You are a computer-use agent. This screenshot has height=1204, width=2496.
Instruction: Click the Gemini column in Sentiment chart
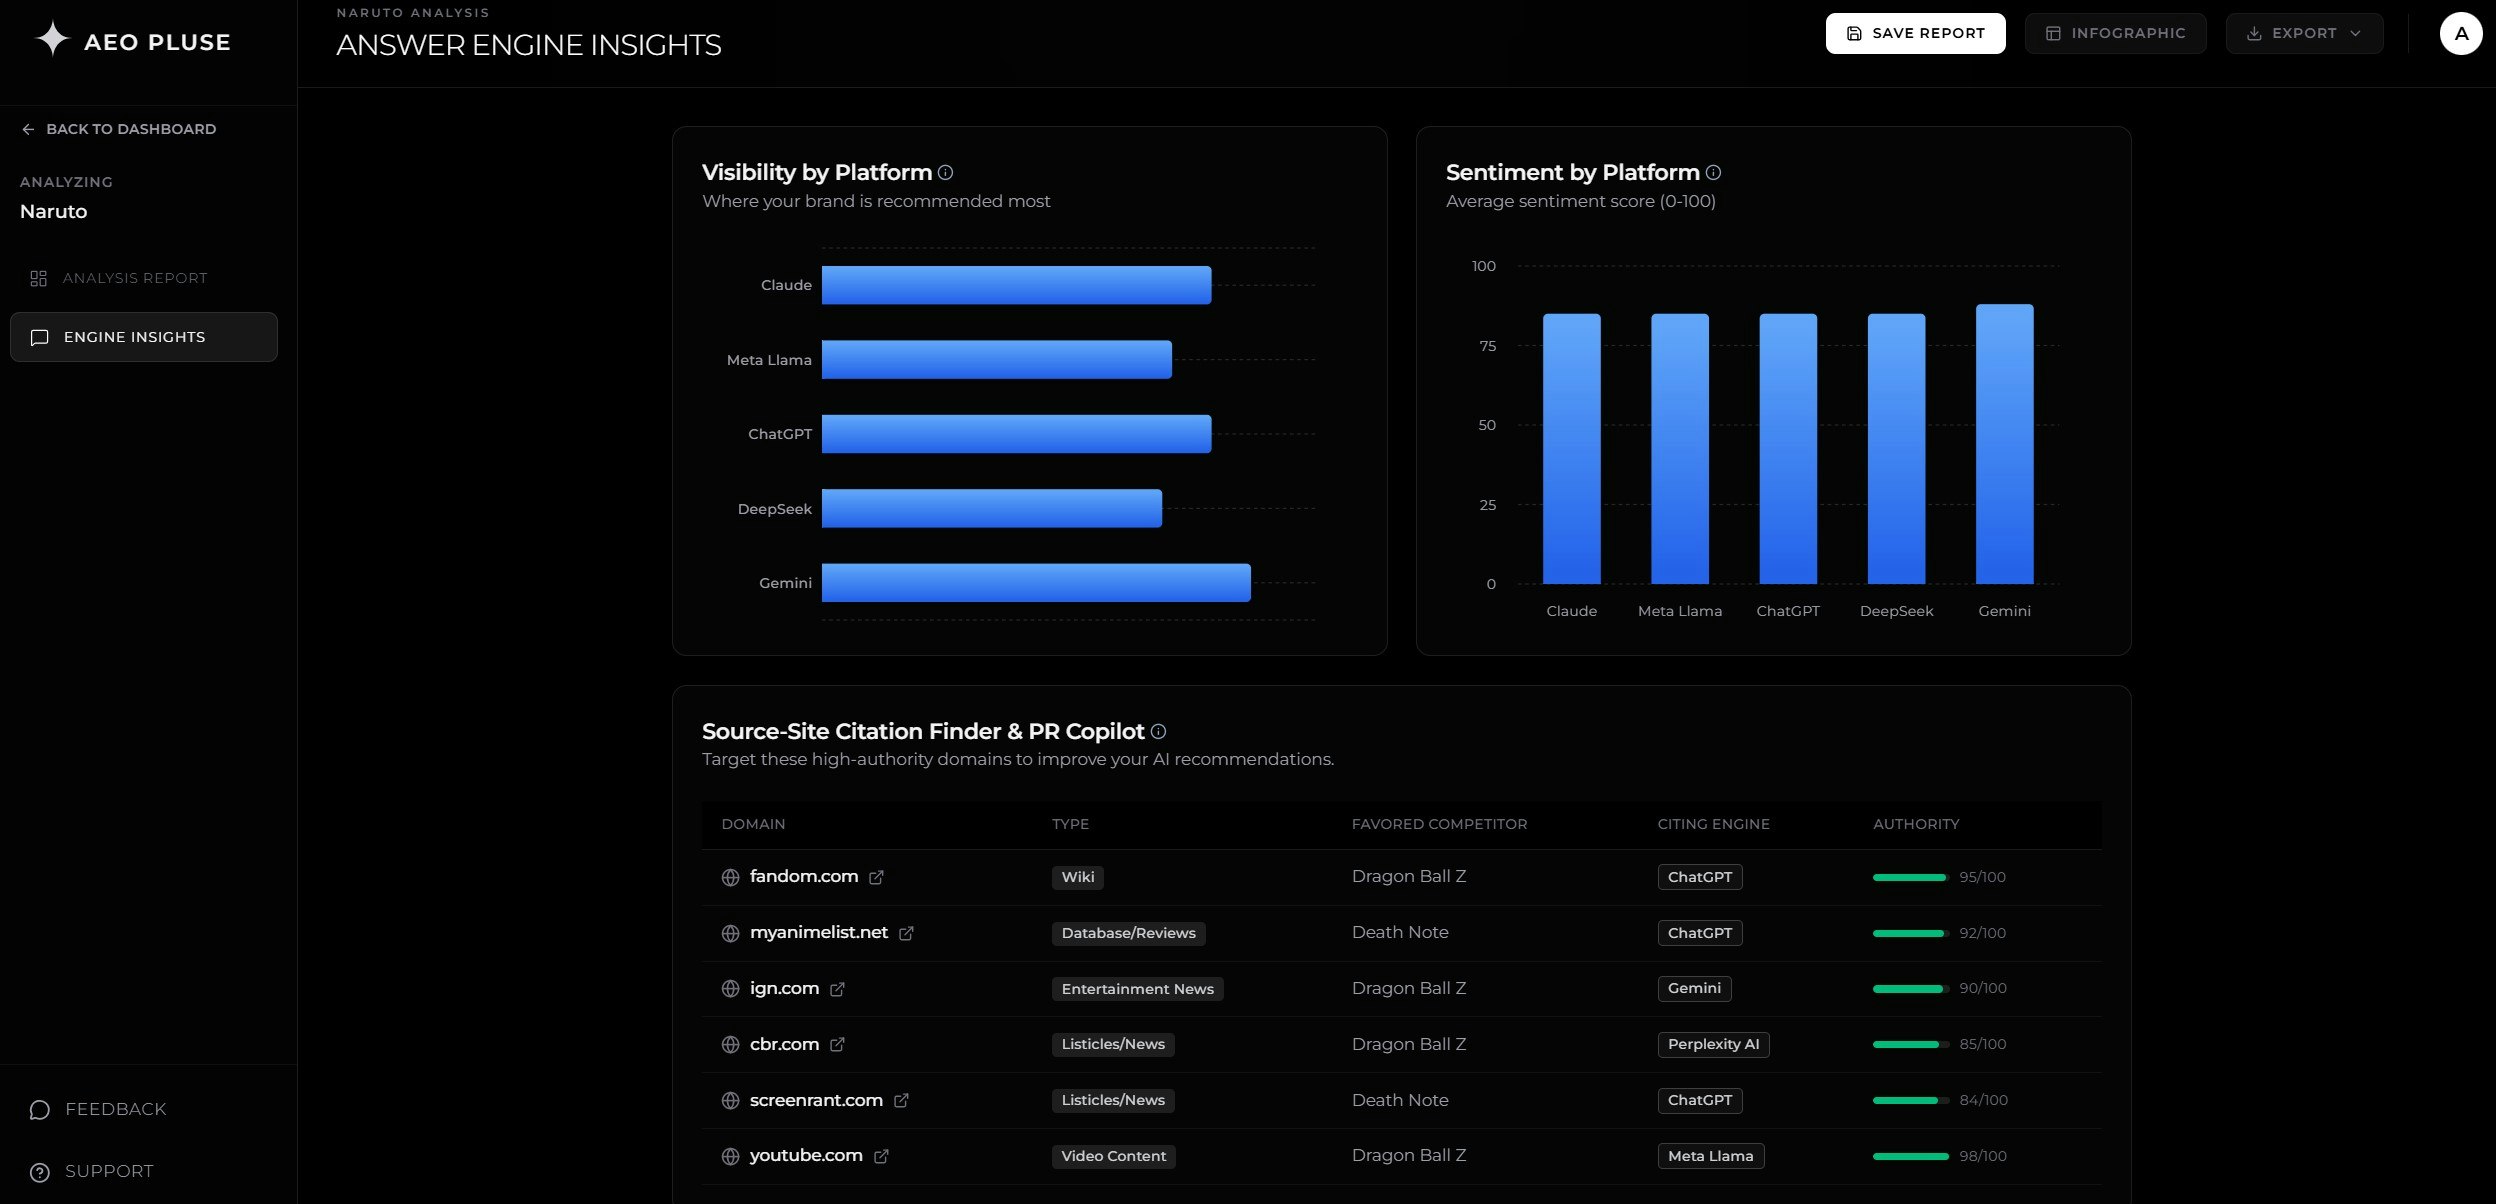coord(2004,444)
